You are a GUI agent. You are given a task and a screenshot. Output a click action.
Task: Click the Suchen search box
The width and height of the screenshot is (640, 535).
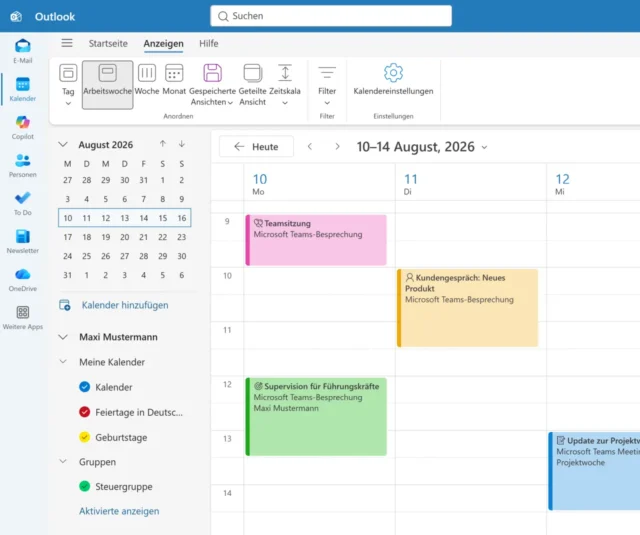331,16
